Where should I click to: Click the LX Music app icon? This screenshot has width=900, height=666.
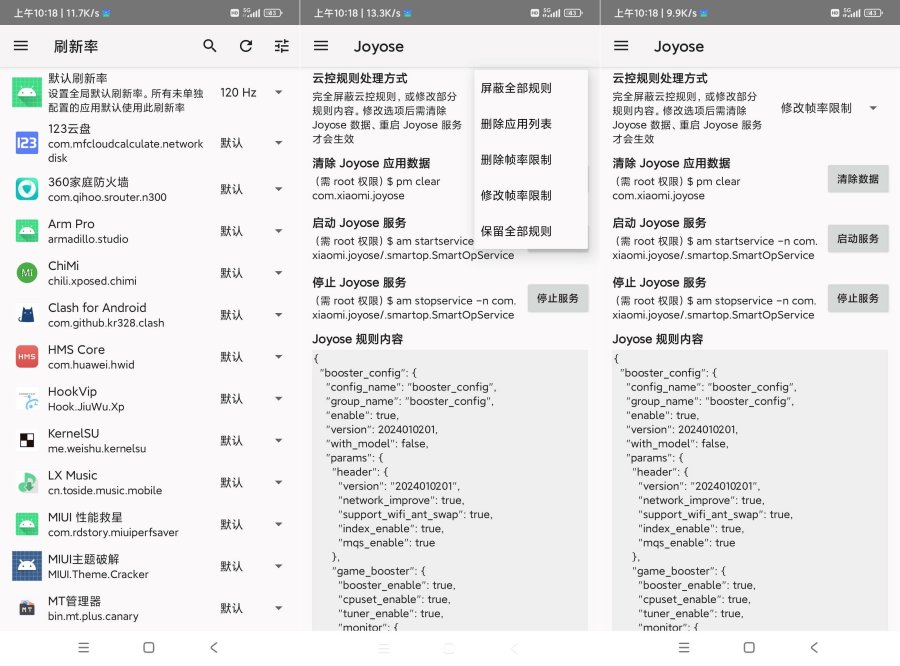(x=27, y=482)
